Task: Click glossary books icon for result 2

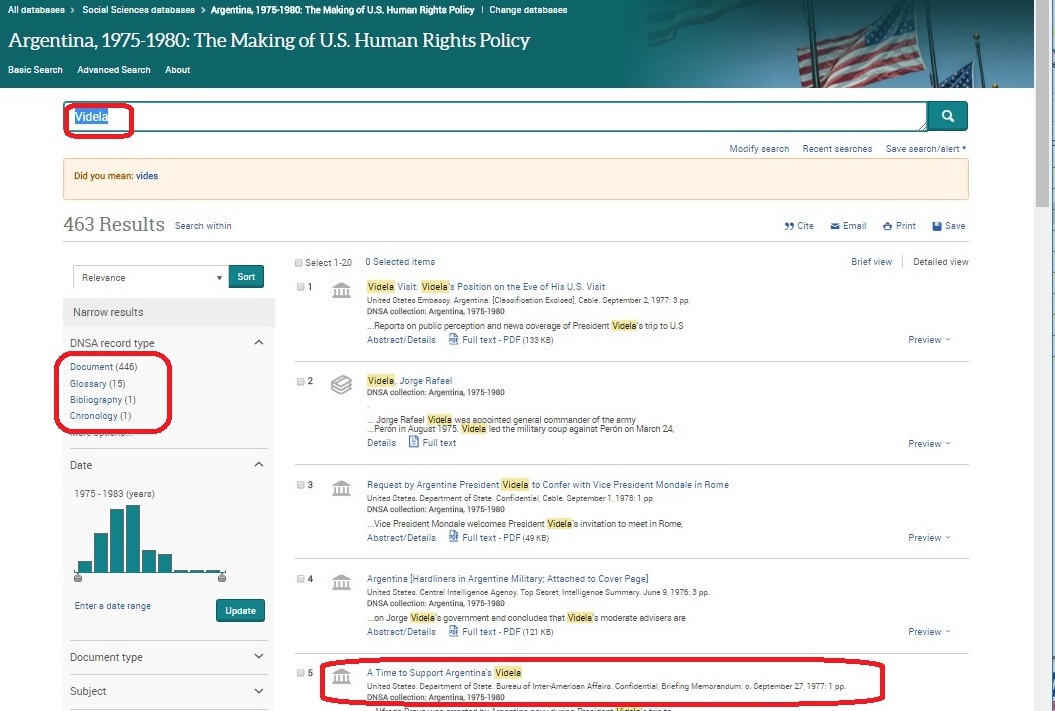Action: coord(341,385)
